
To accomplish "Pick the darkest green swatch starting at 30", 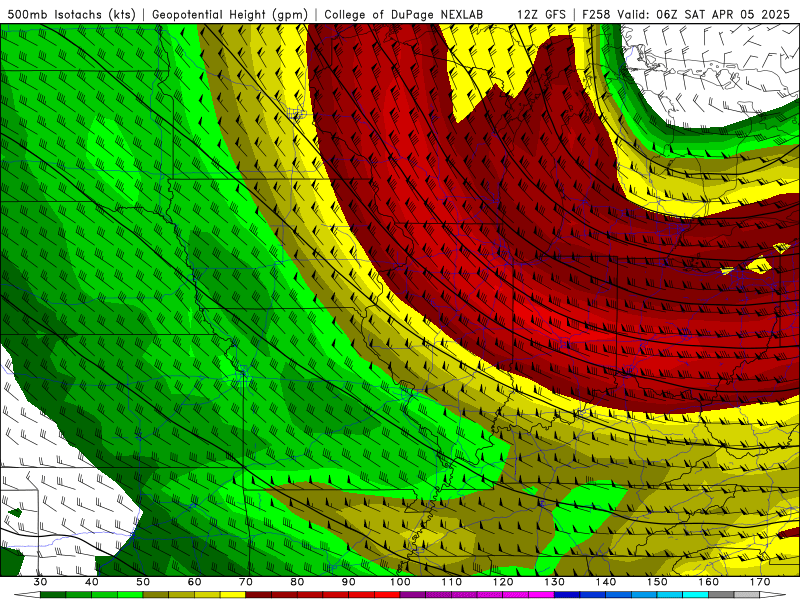I will coord(53,594).
